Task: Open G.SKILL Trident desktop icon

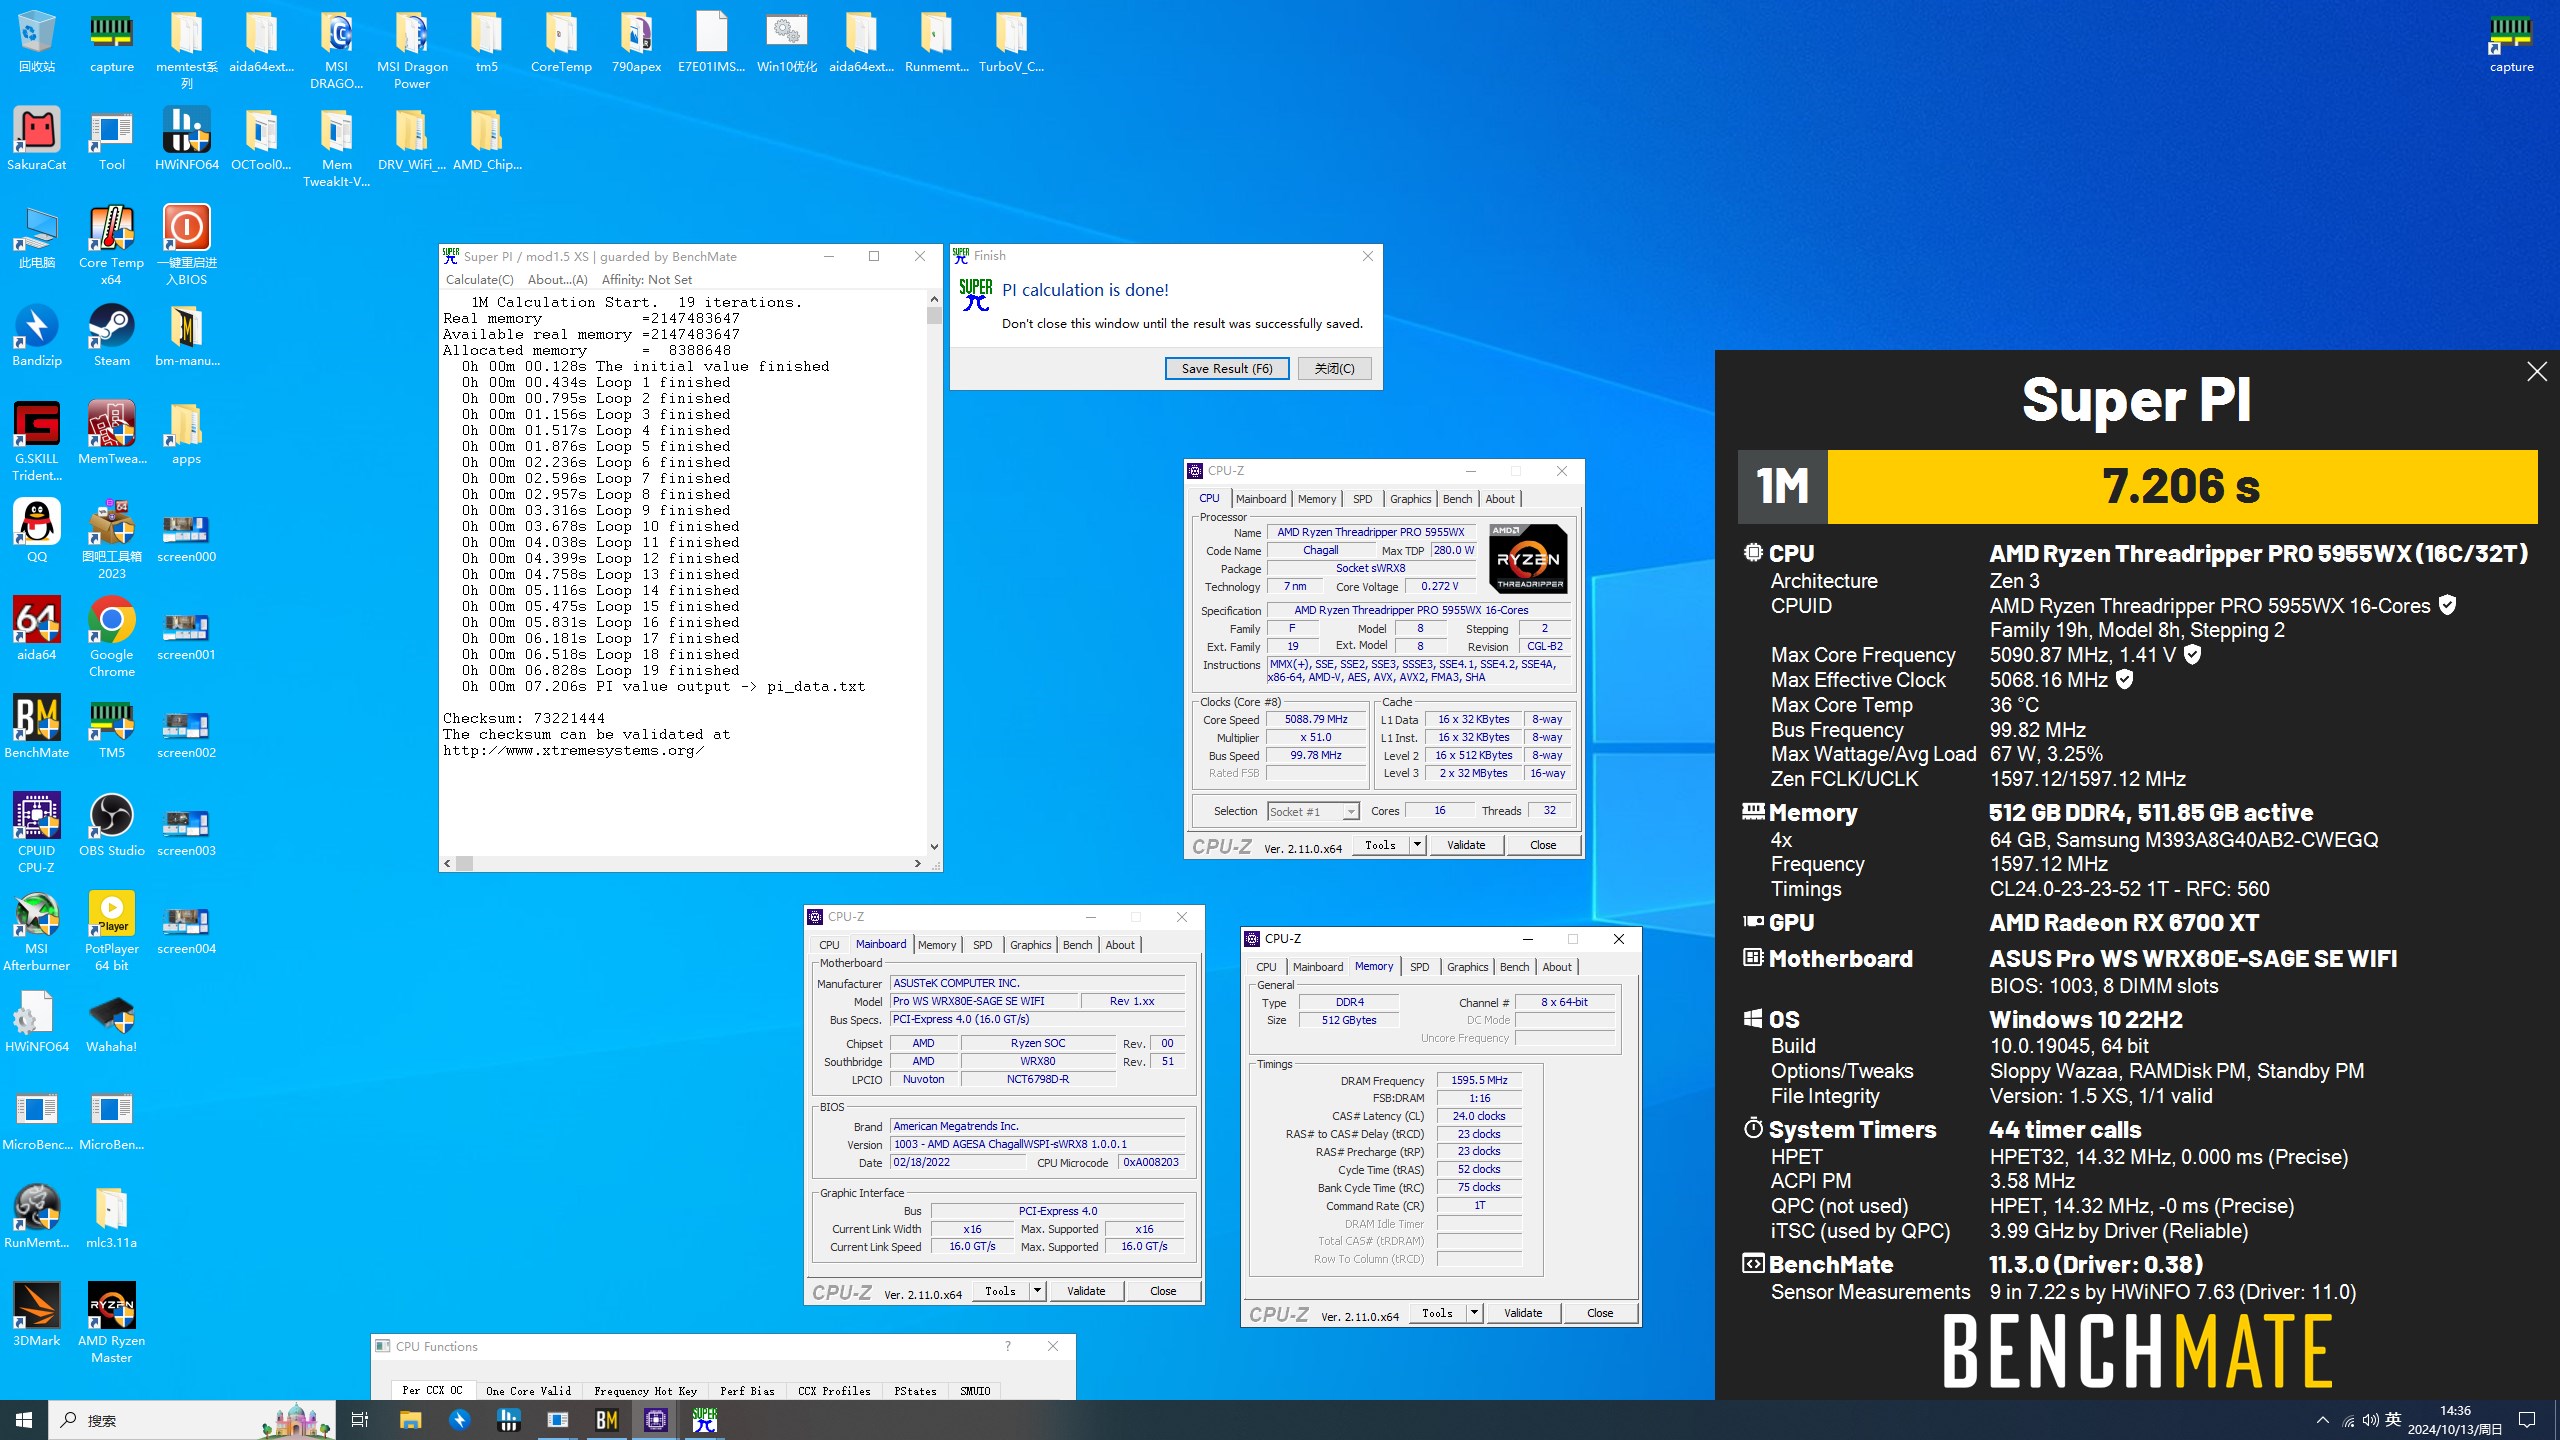Action: pos(37,442)
